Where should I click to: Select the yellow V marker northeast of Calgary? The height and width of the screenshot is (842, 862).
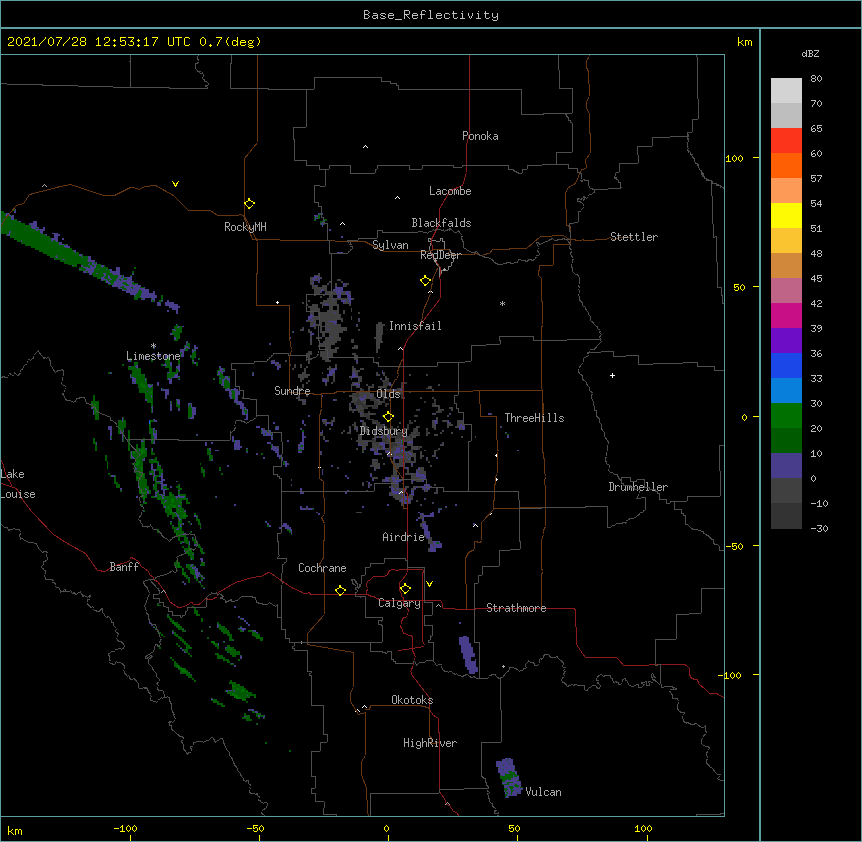429,584
